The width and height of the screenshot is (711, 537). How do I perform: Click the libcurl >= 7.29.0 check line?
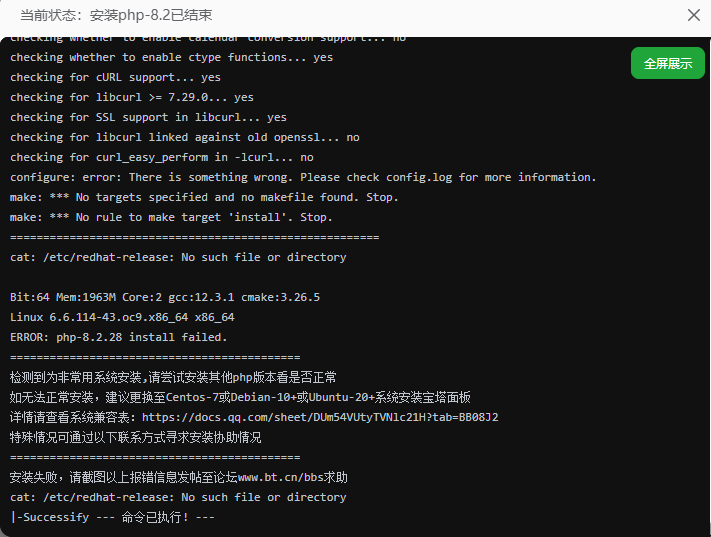click(x=132, y=97)
